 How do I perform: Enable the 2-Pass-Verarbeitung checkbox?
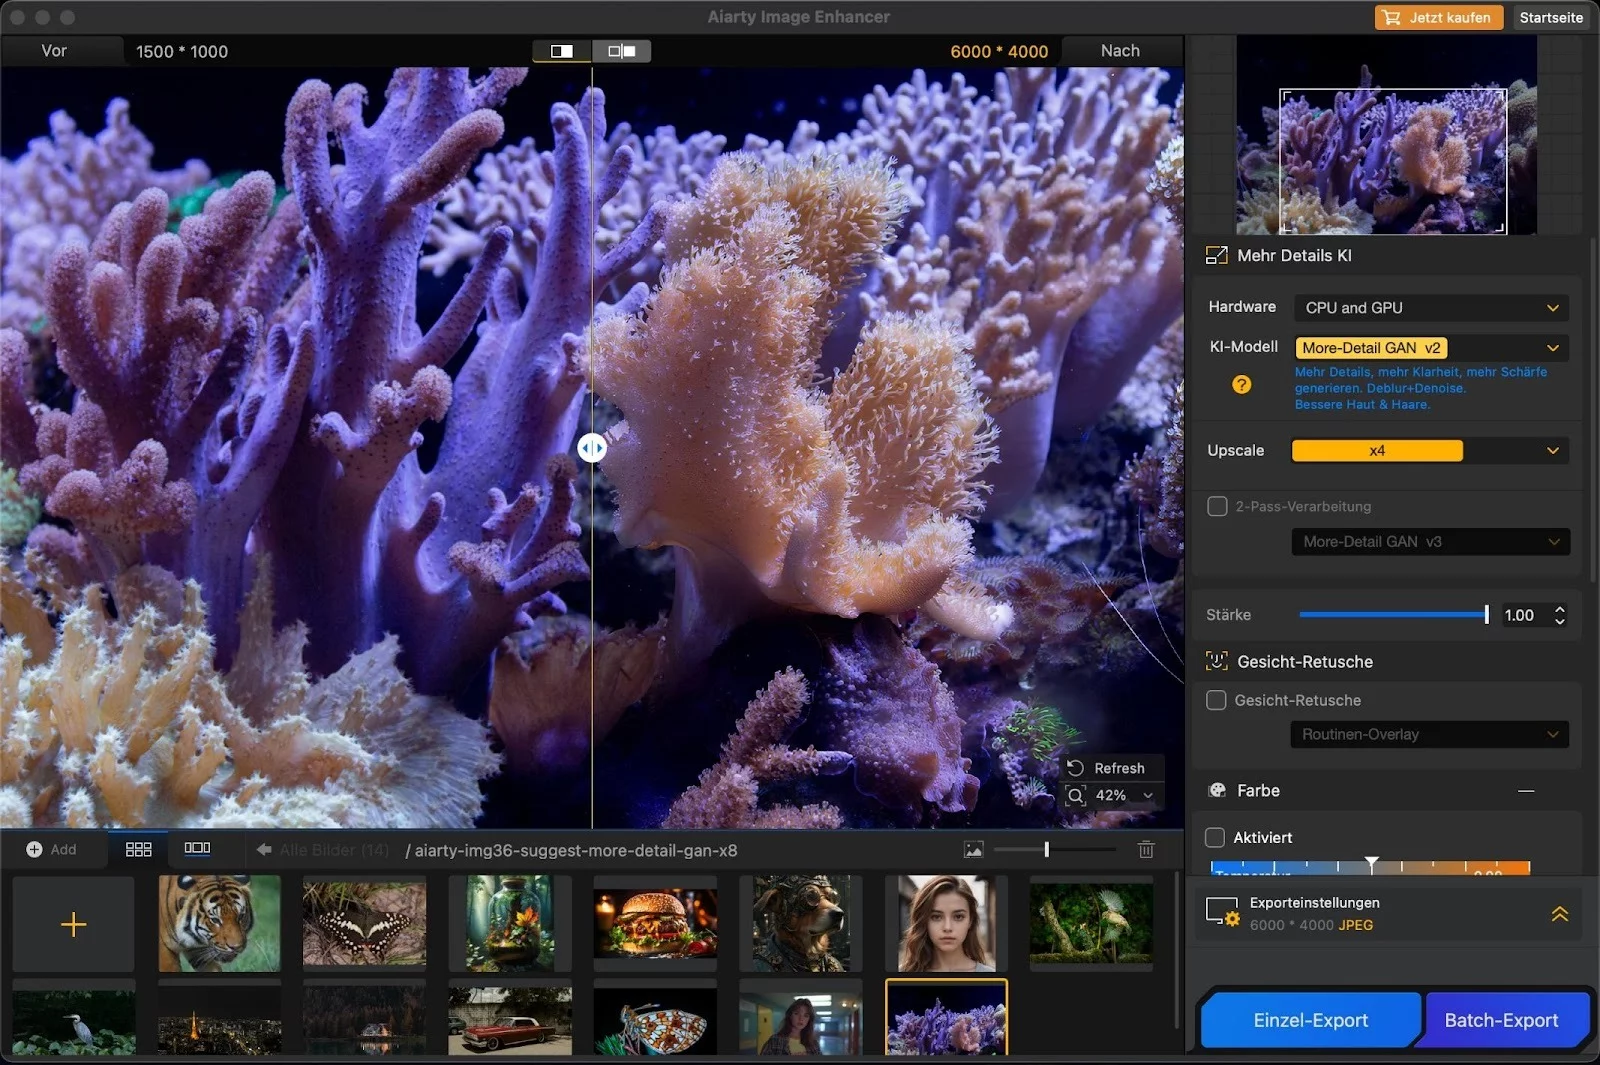(1217, 506)
